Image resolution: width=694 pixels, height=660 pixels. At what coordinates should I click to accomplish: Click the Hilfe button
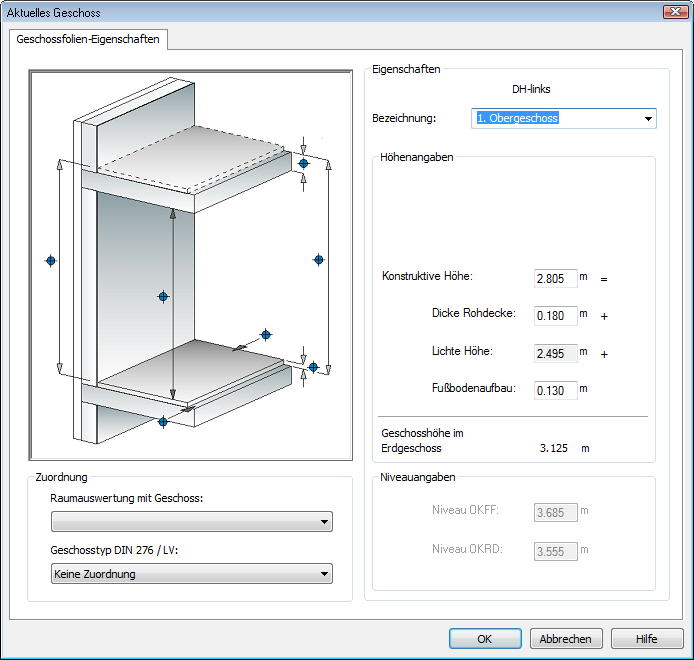click(647, 639)
